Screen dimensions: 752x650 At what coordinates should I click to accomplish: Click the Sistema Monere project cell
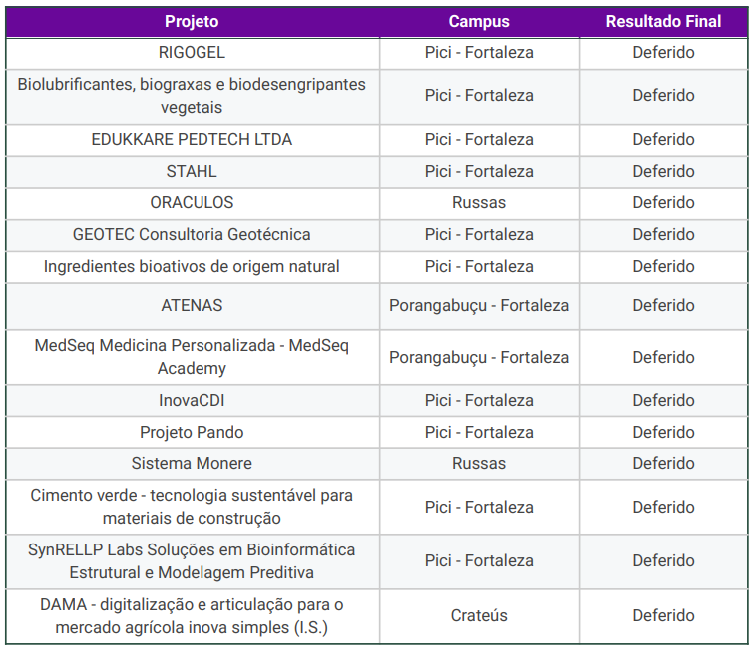[191, 463]
